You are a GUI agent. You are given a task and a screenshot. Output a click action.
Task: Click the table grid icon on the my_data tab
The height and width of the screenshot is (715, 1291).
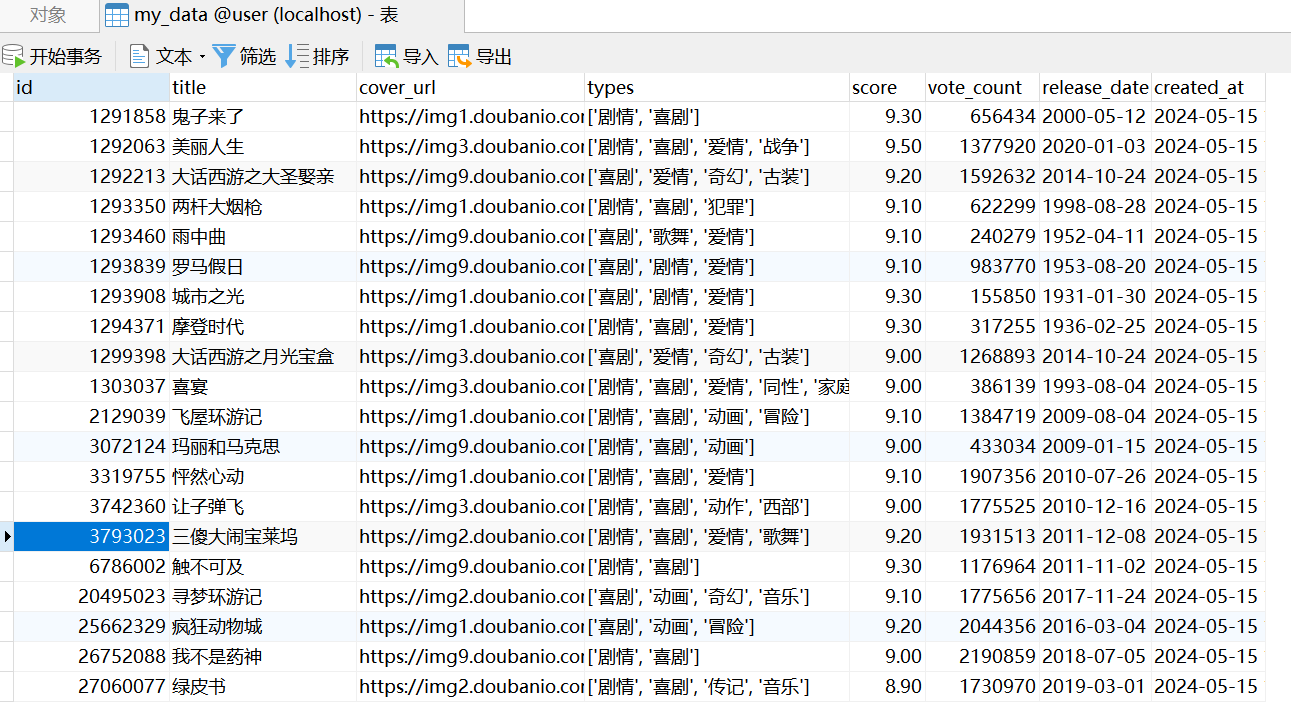[117, 16]
